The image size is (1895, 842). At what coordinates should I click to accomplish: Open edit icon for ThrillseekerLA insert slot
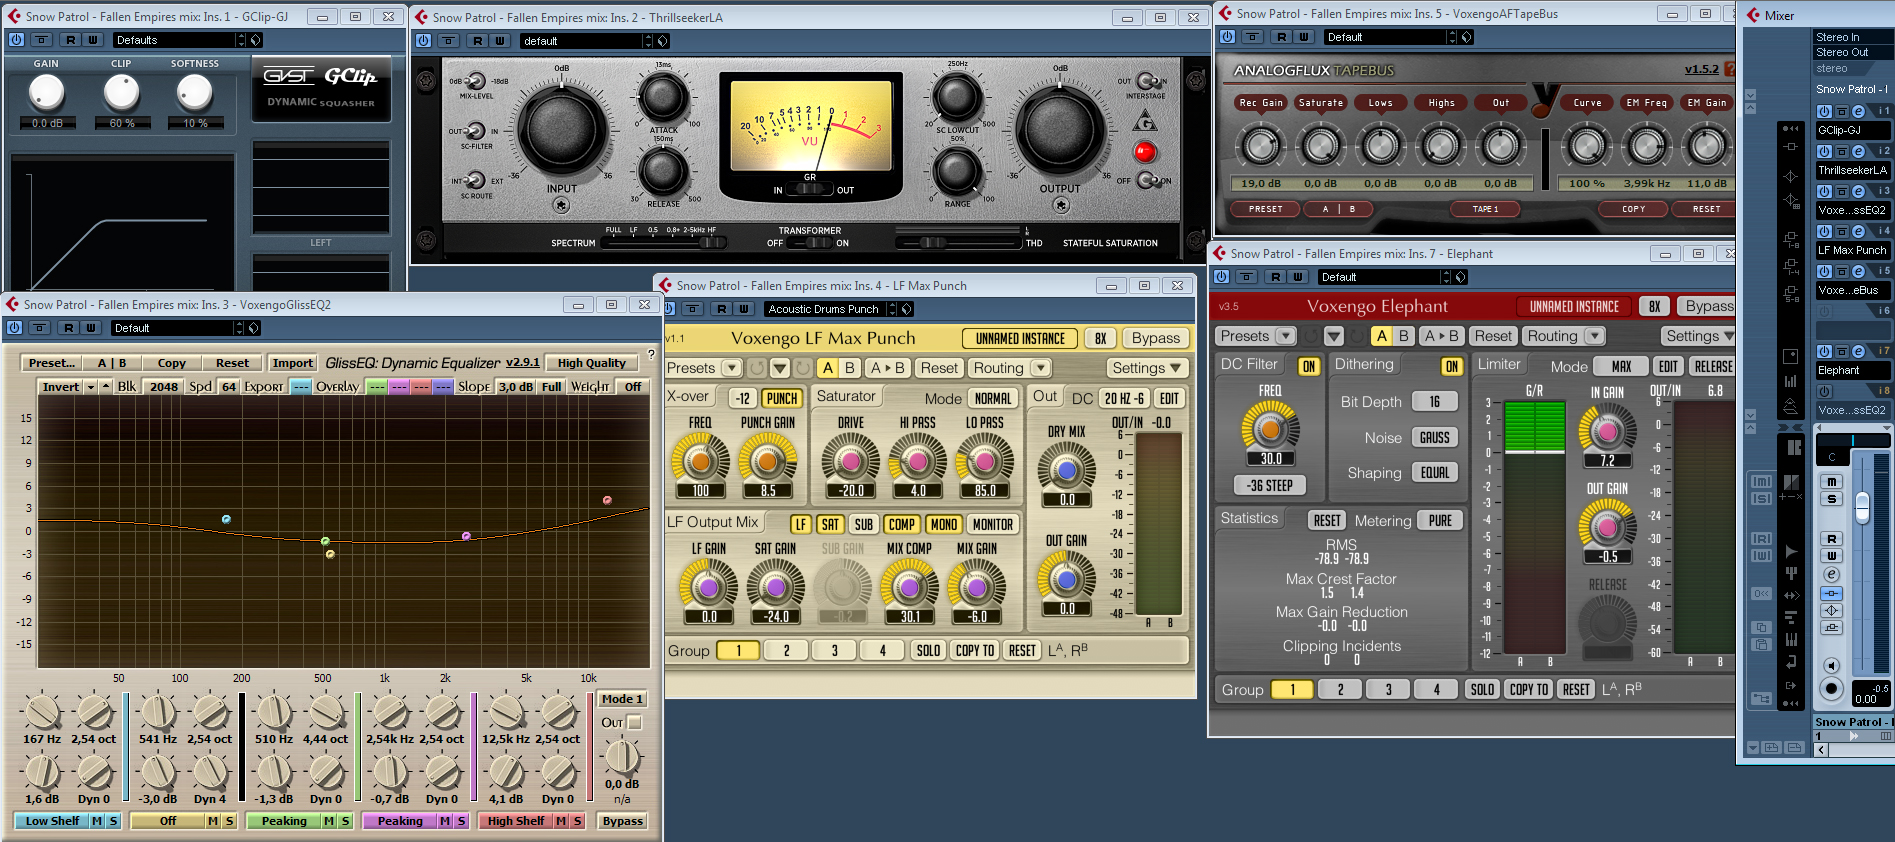pos(1858,152)
